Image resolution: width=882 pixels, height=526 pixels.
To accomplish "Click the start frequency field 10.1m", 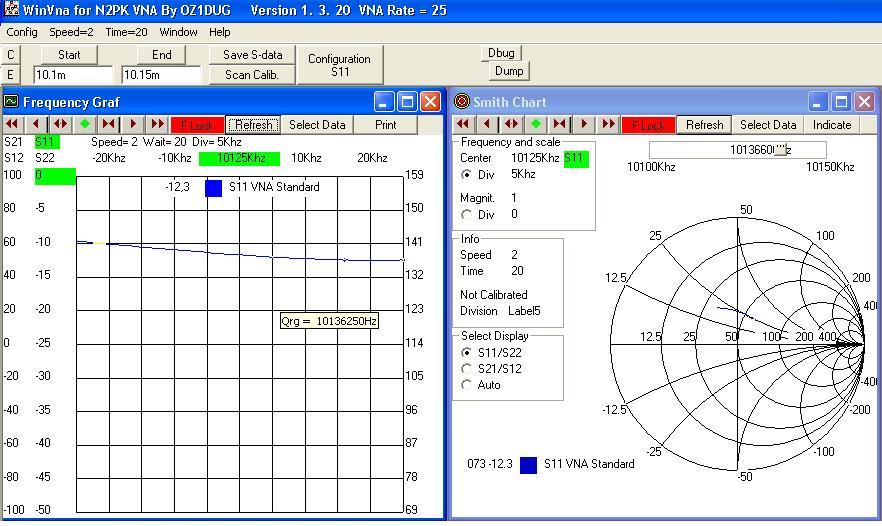I will point(73,75).
